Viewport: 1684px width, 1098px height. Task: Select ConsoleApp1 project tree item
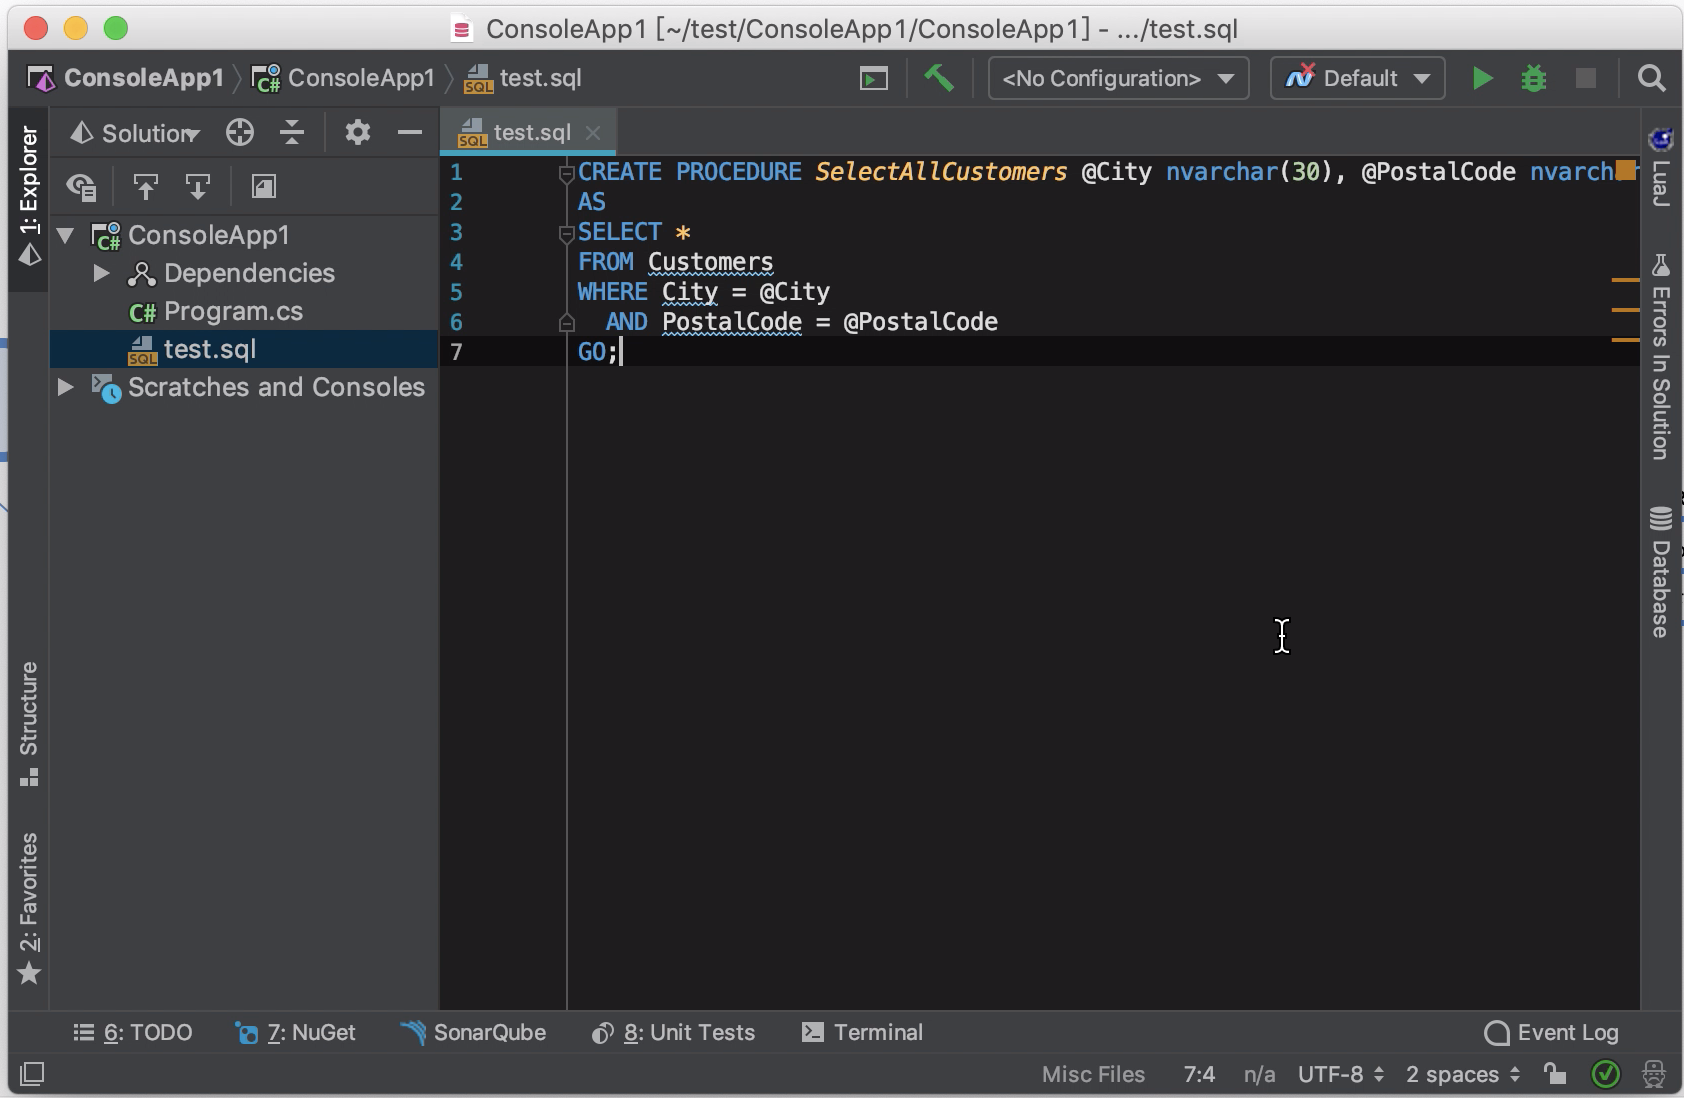click(190, 235)
